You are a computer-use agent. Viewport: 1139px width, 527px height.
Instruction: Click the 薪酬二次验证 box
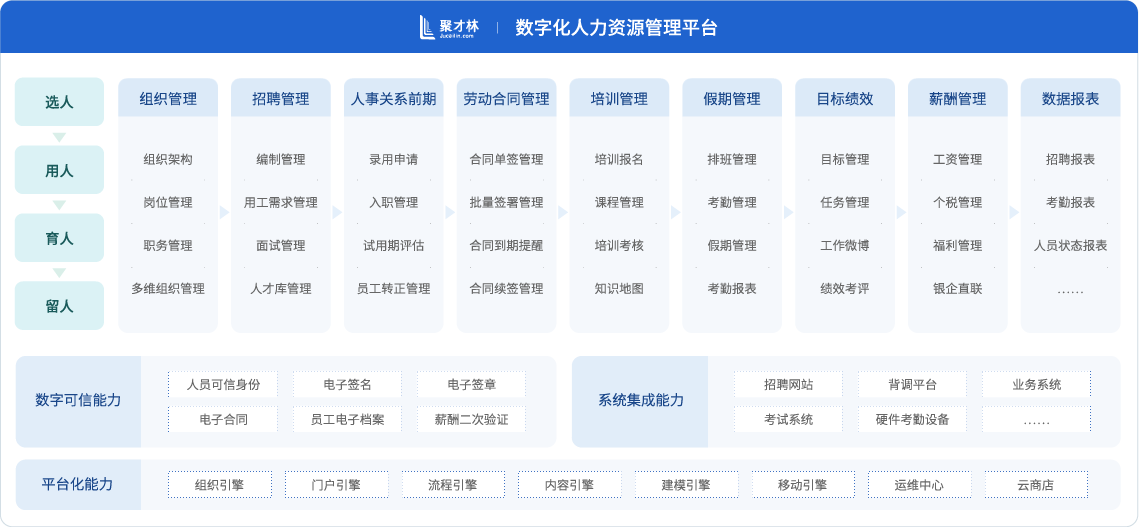point(471,419)
